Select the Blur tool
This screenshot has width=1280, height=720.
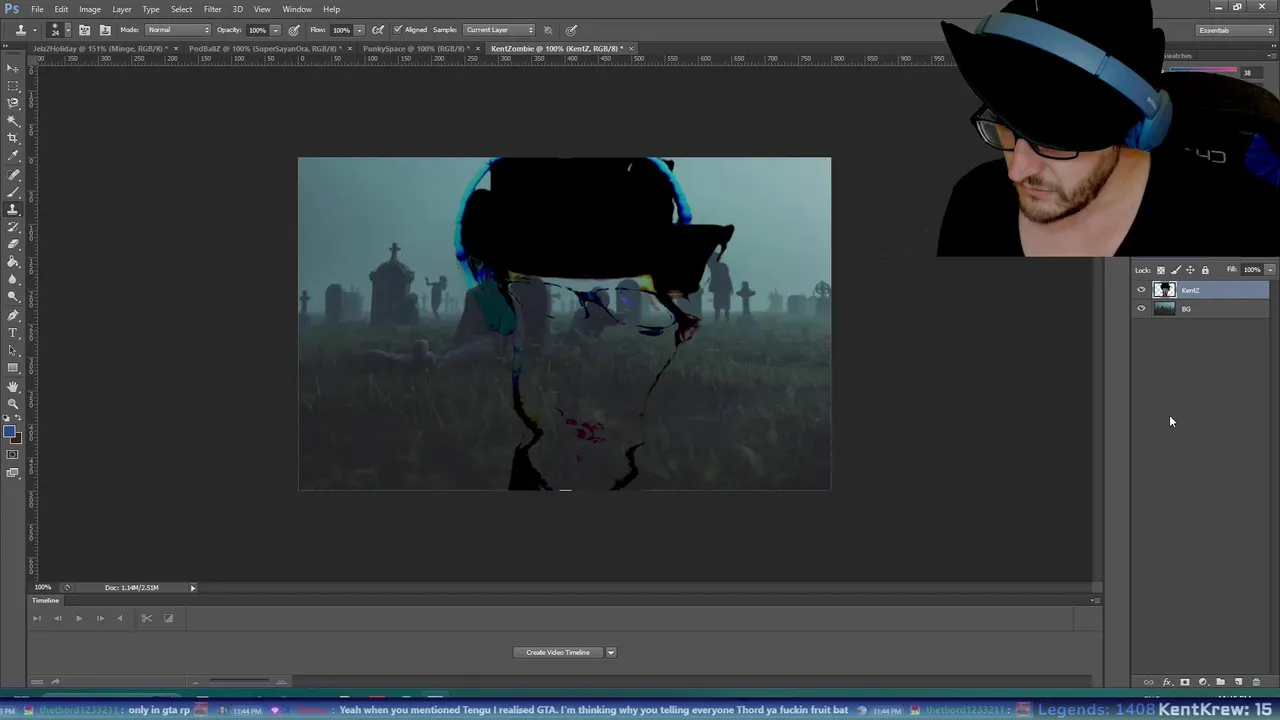click(x=13, y=279)
